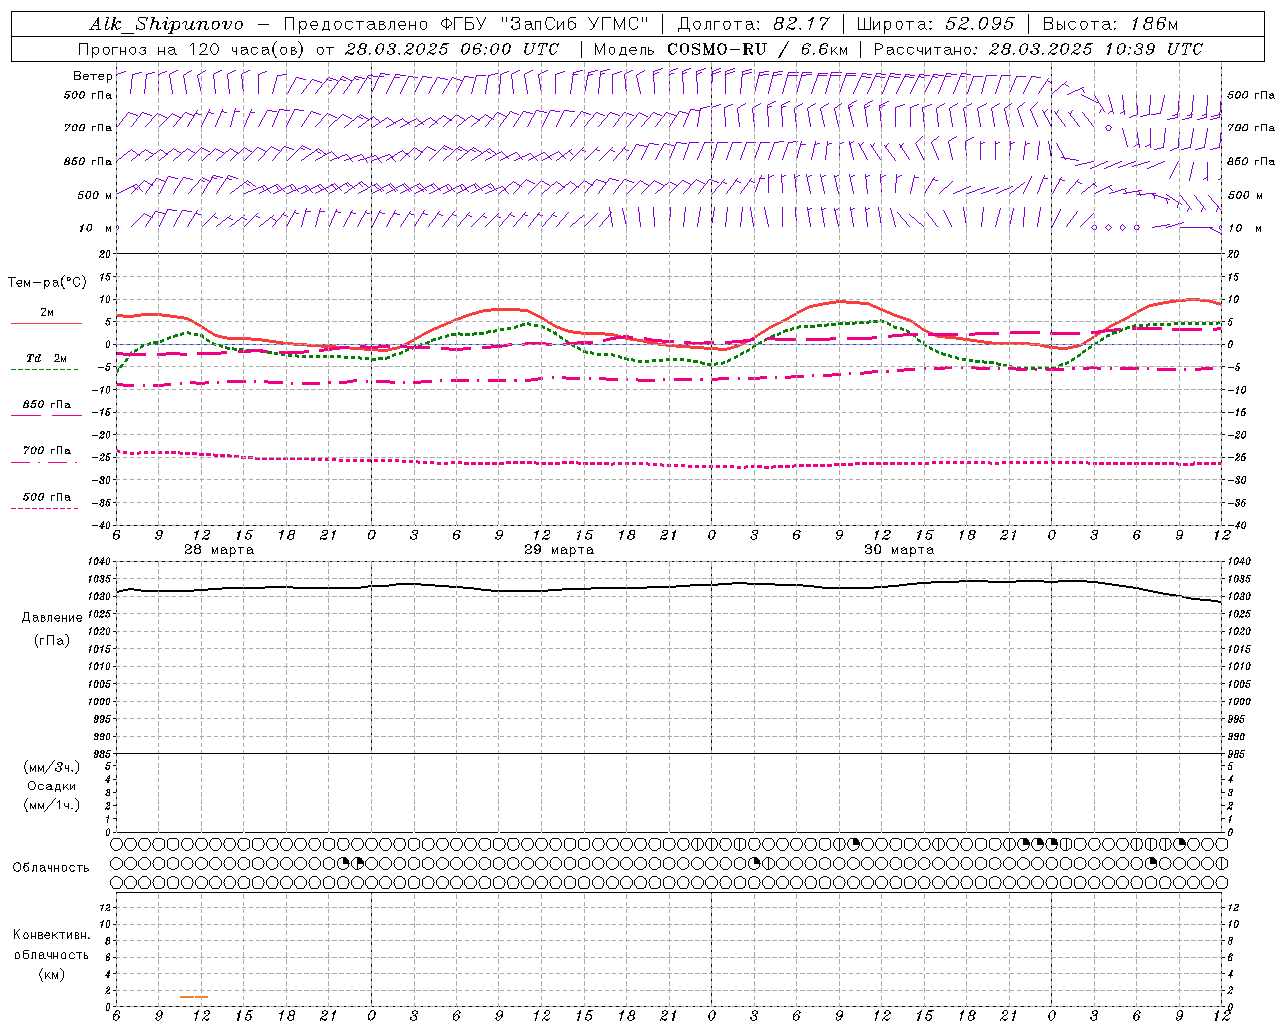
Task: Click the 700 гПа temperature legend entry under Td 2м
Action: 46,451
